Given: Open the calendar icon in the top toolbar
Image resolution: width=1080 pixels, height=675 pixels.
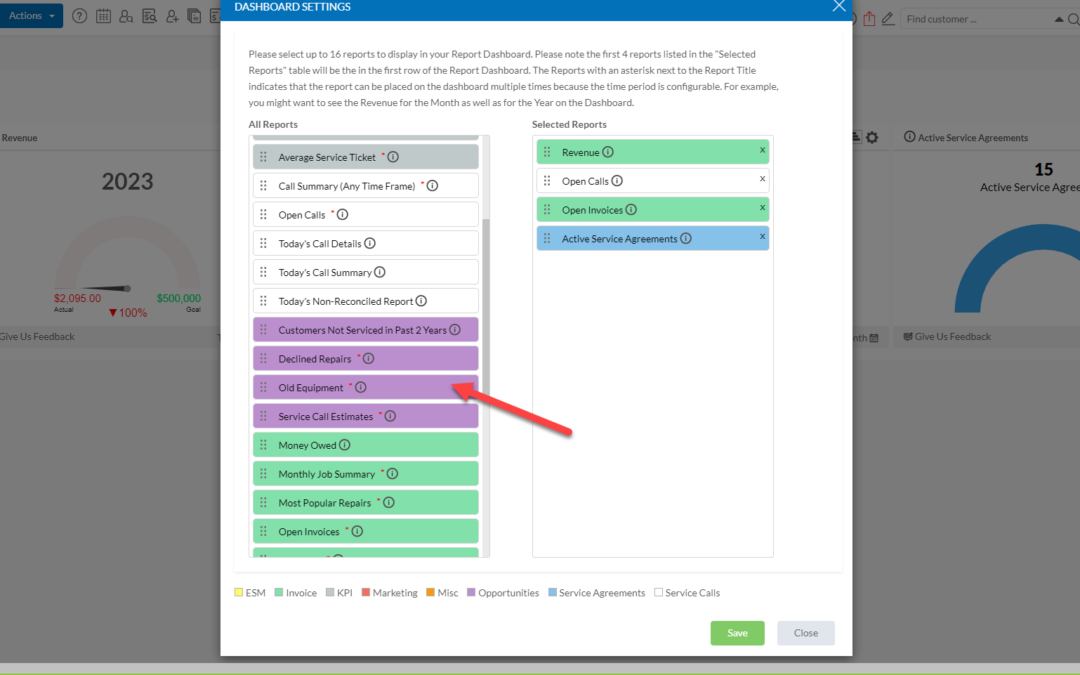Looking at the screenshot, I should pos(103,16).
